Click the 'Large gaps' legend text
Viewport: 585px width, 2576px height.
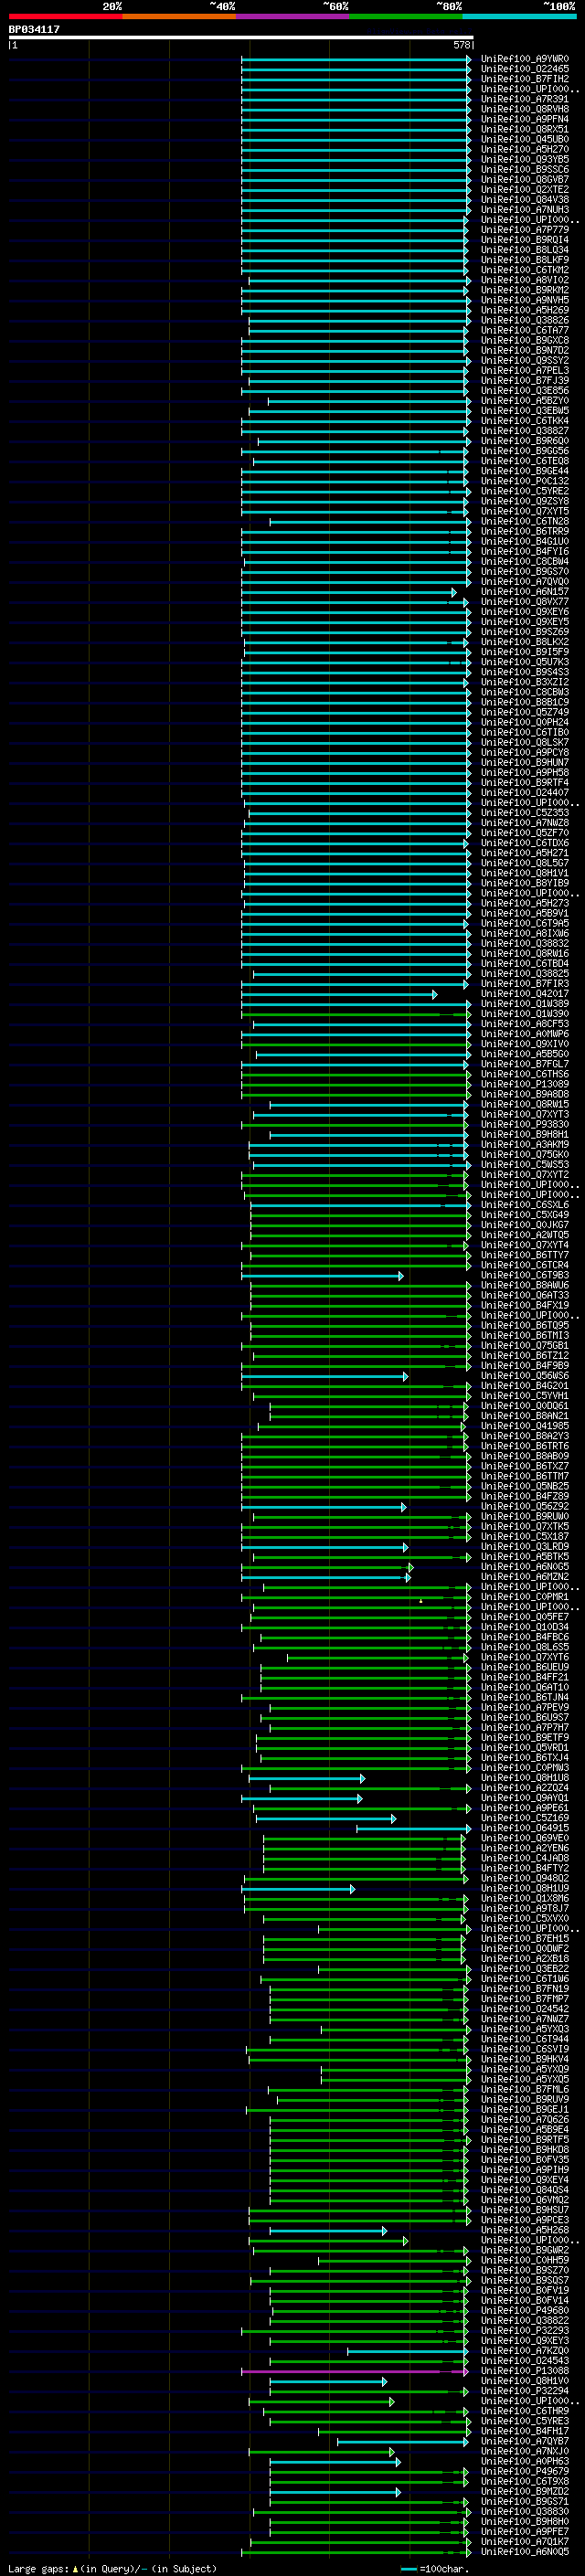click(x=38, y=2569)
